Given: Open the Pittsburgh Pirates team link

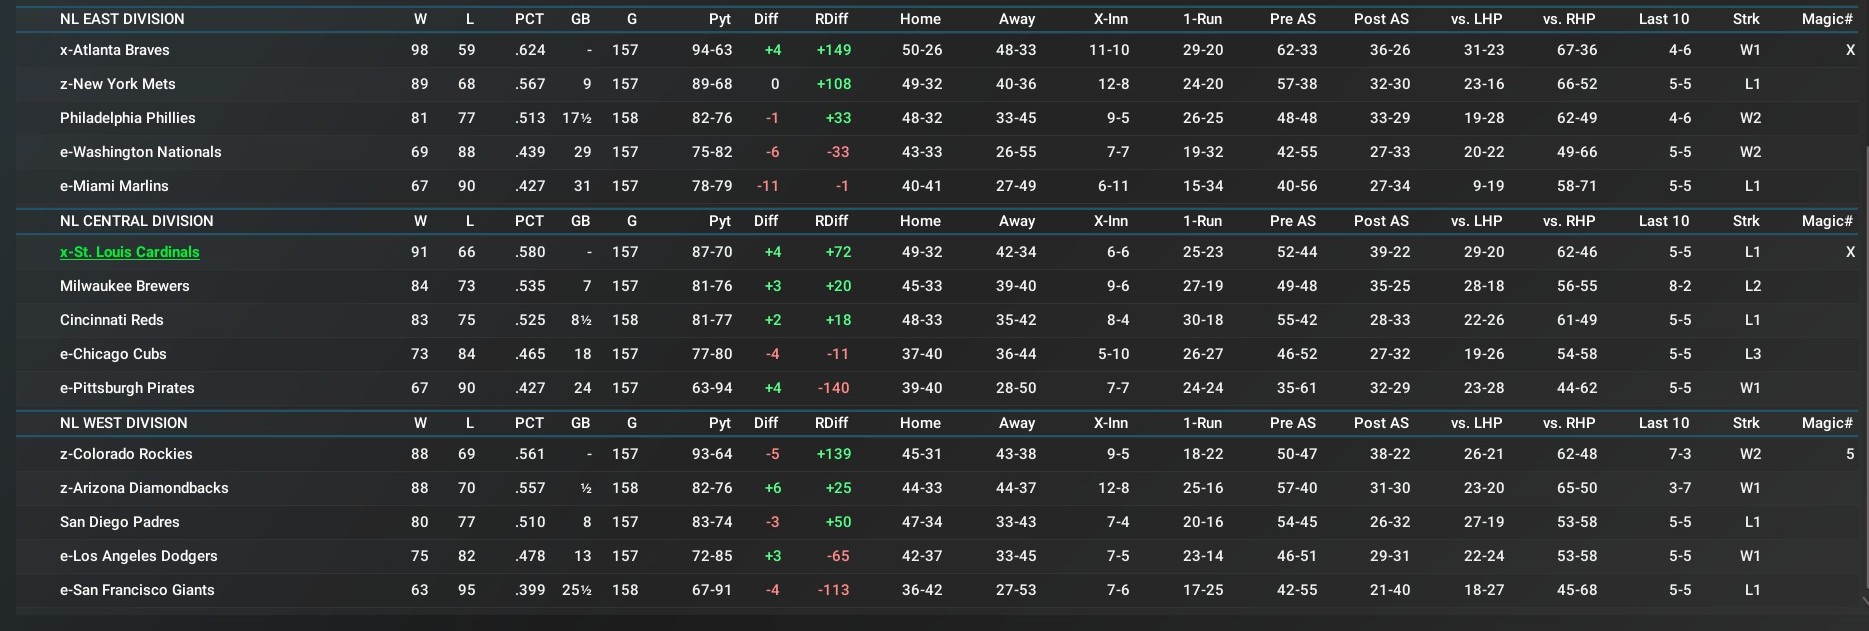Looking at the screenshot, I should pyautogui.click(x=127, y=388).
